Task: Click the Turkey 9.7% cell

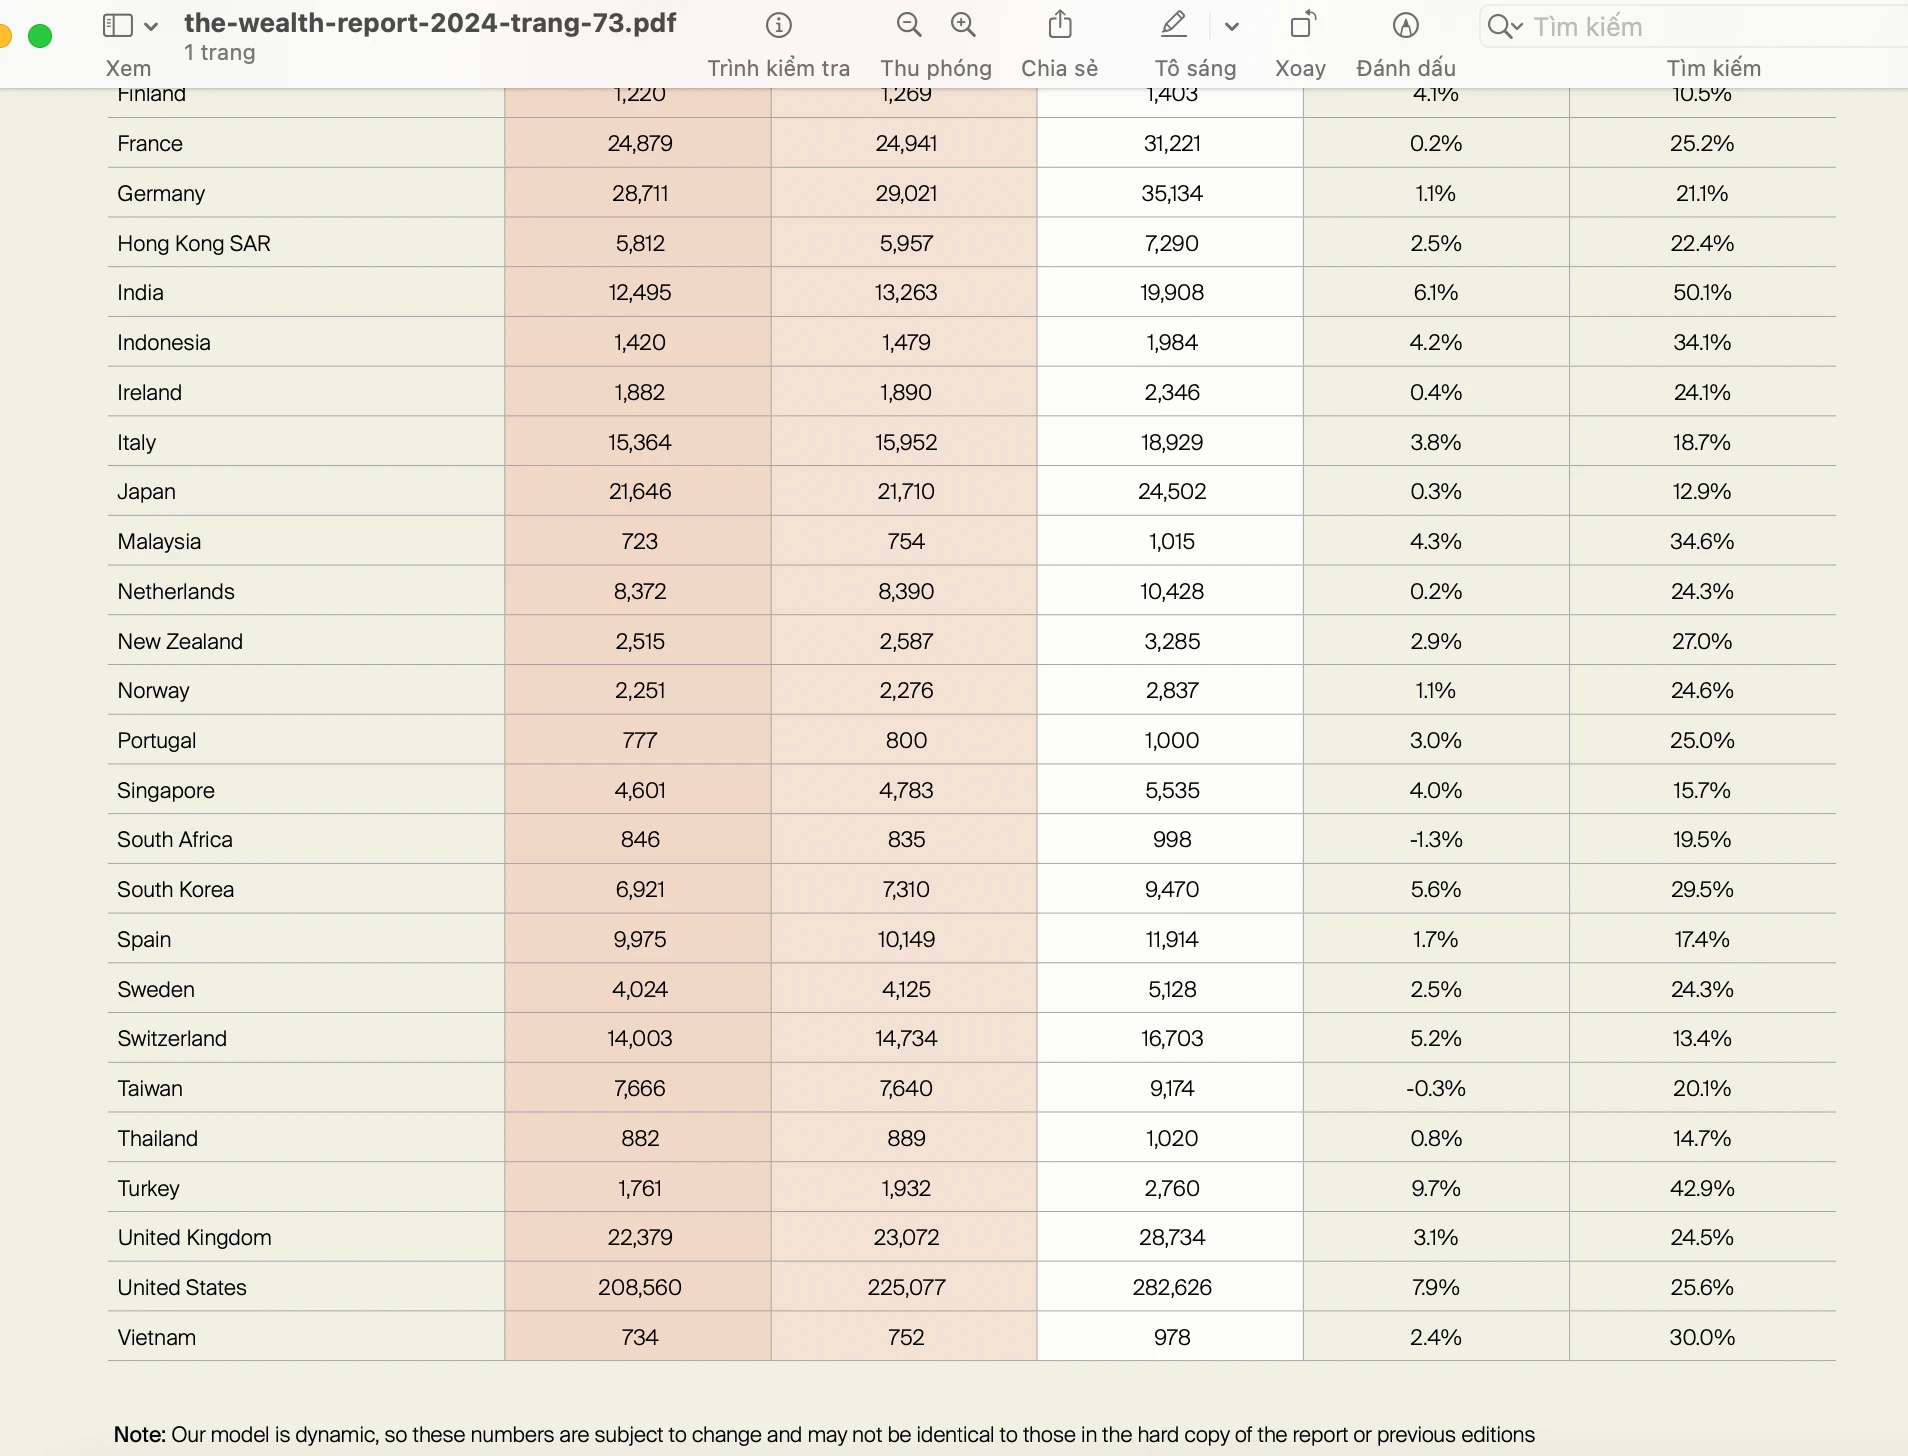Action: pyautogui.click(x=1435, y=1188)
